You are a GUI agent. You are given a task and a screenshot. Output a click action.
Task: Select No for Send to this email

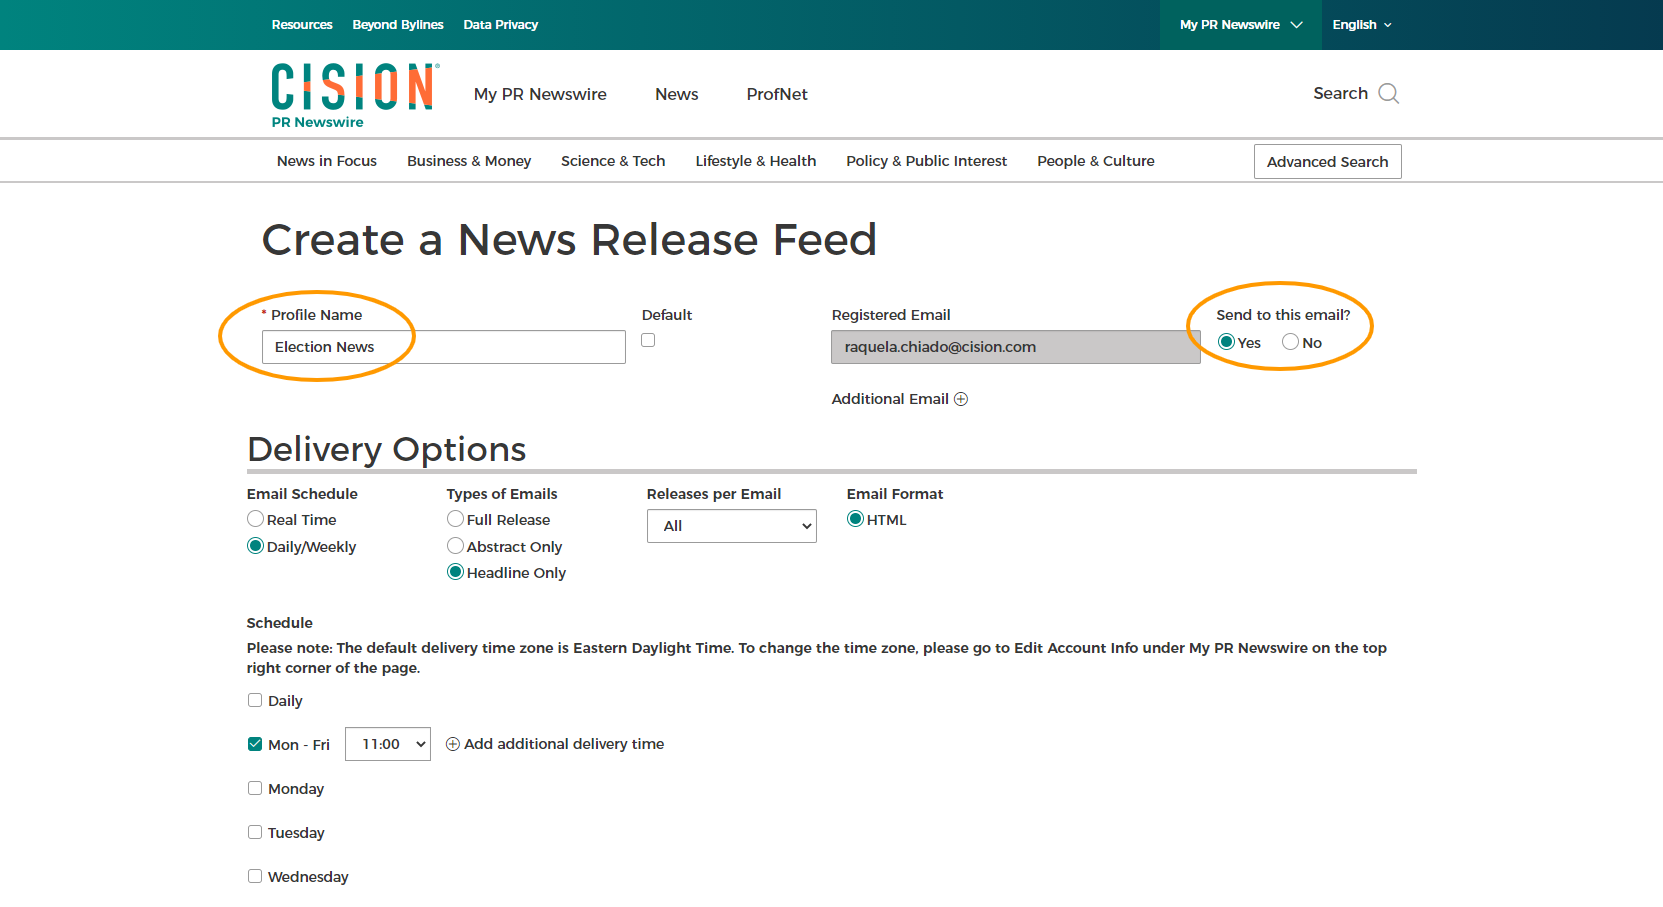click(1289, 342)
